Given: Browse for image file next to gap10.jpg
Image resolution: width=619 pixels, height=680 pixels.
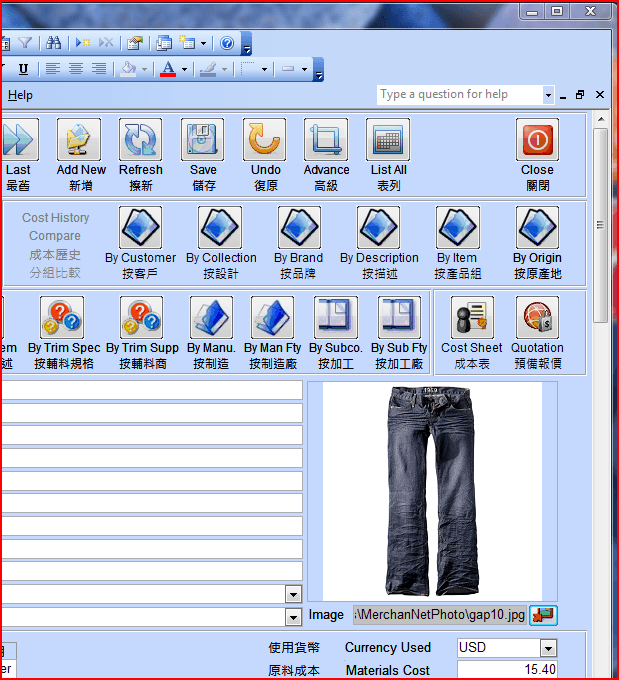Looking at the screenshot, I should [543, 615].
